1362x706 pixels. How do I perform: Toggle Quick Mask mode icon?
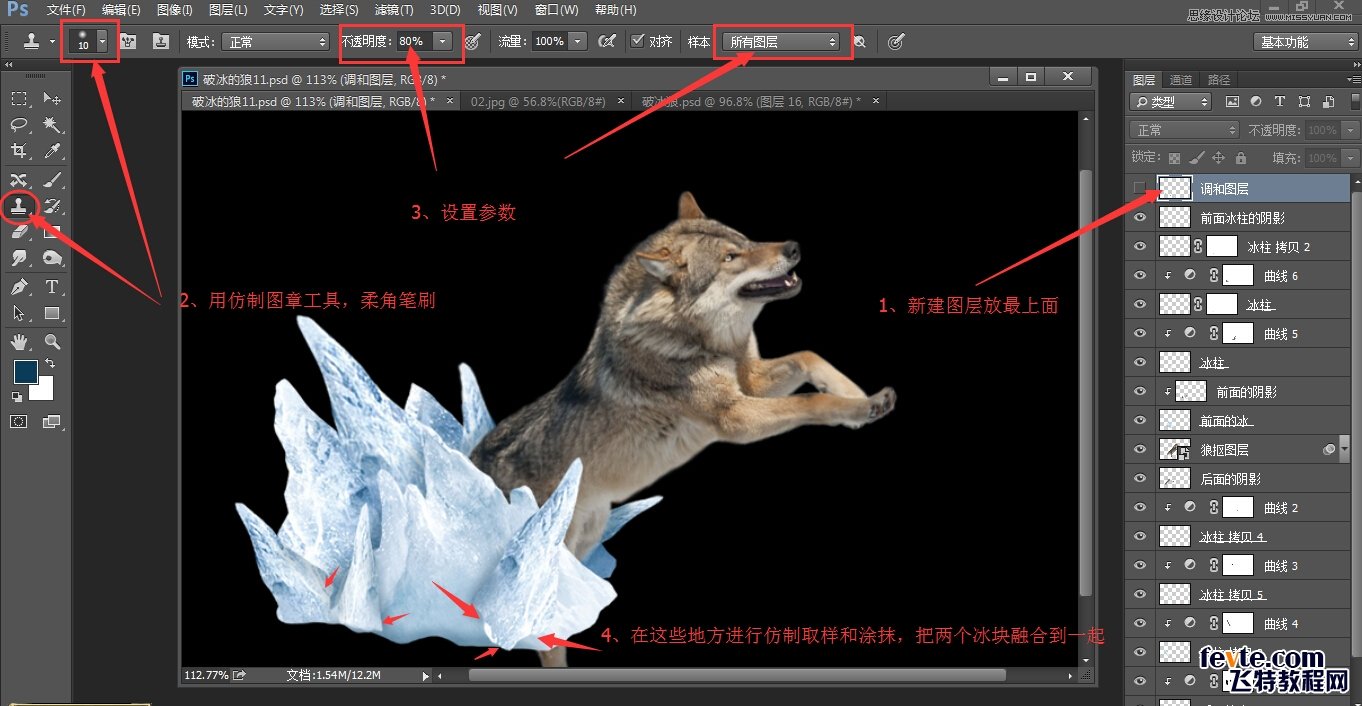[x=19, y=422]
